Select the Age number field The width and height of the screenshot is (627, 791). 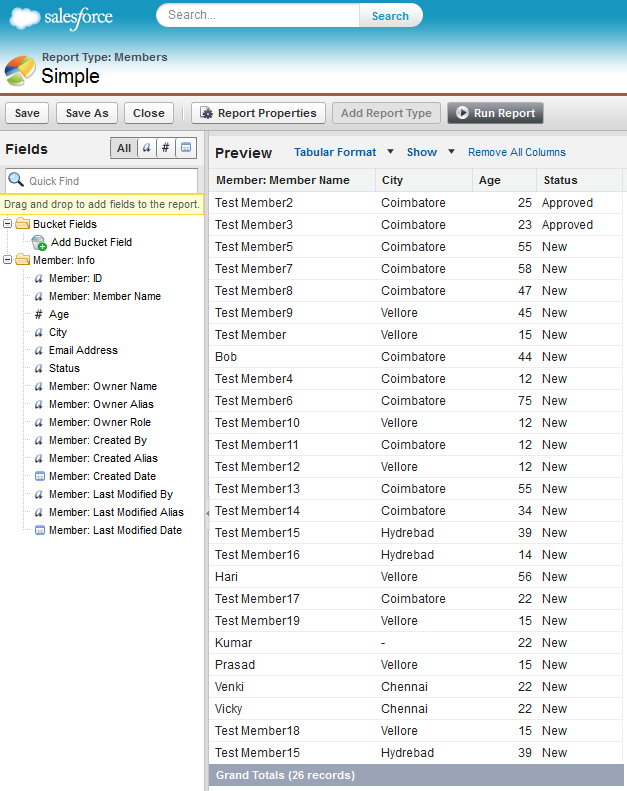point(59,314)
